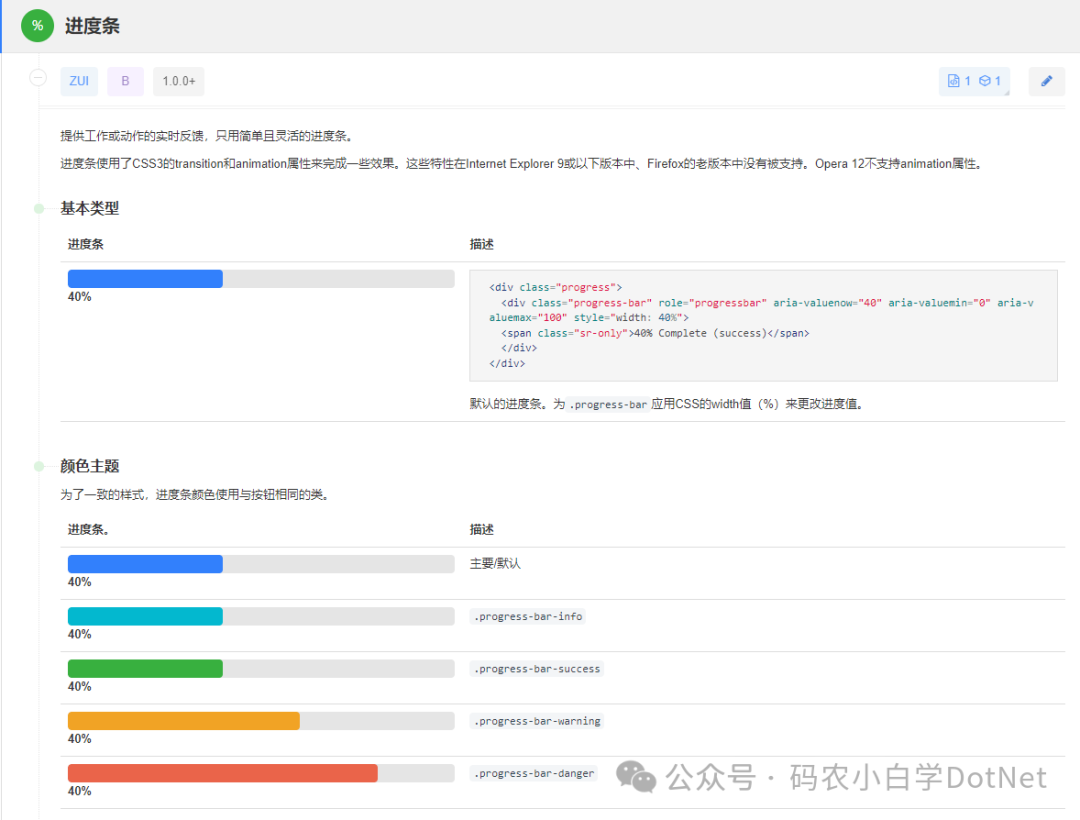Jump to the 颜色主题 section heading

[x=89, y=466]
